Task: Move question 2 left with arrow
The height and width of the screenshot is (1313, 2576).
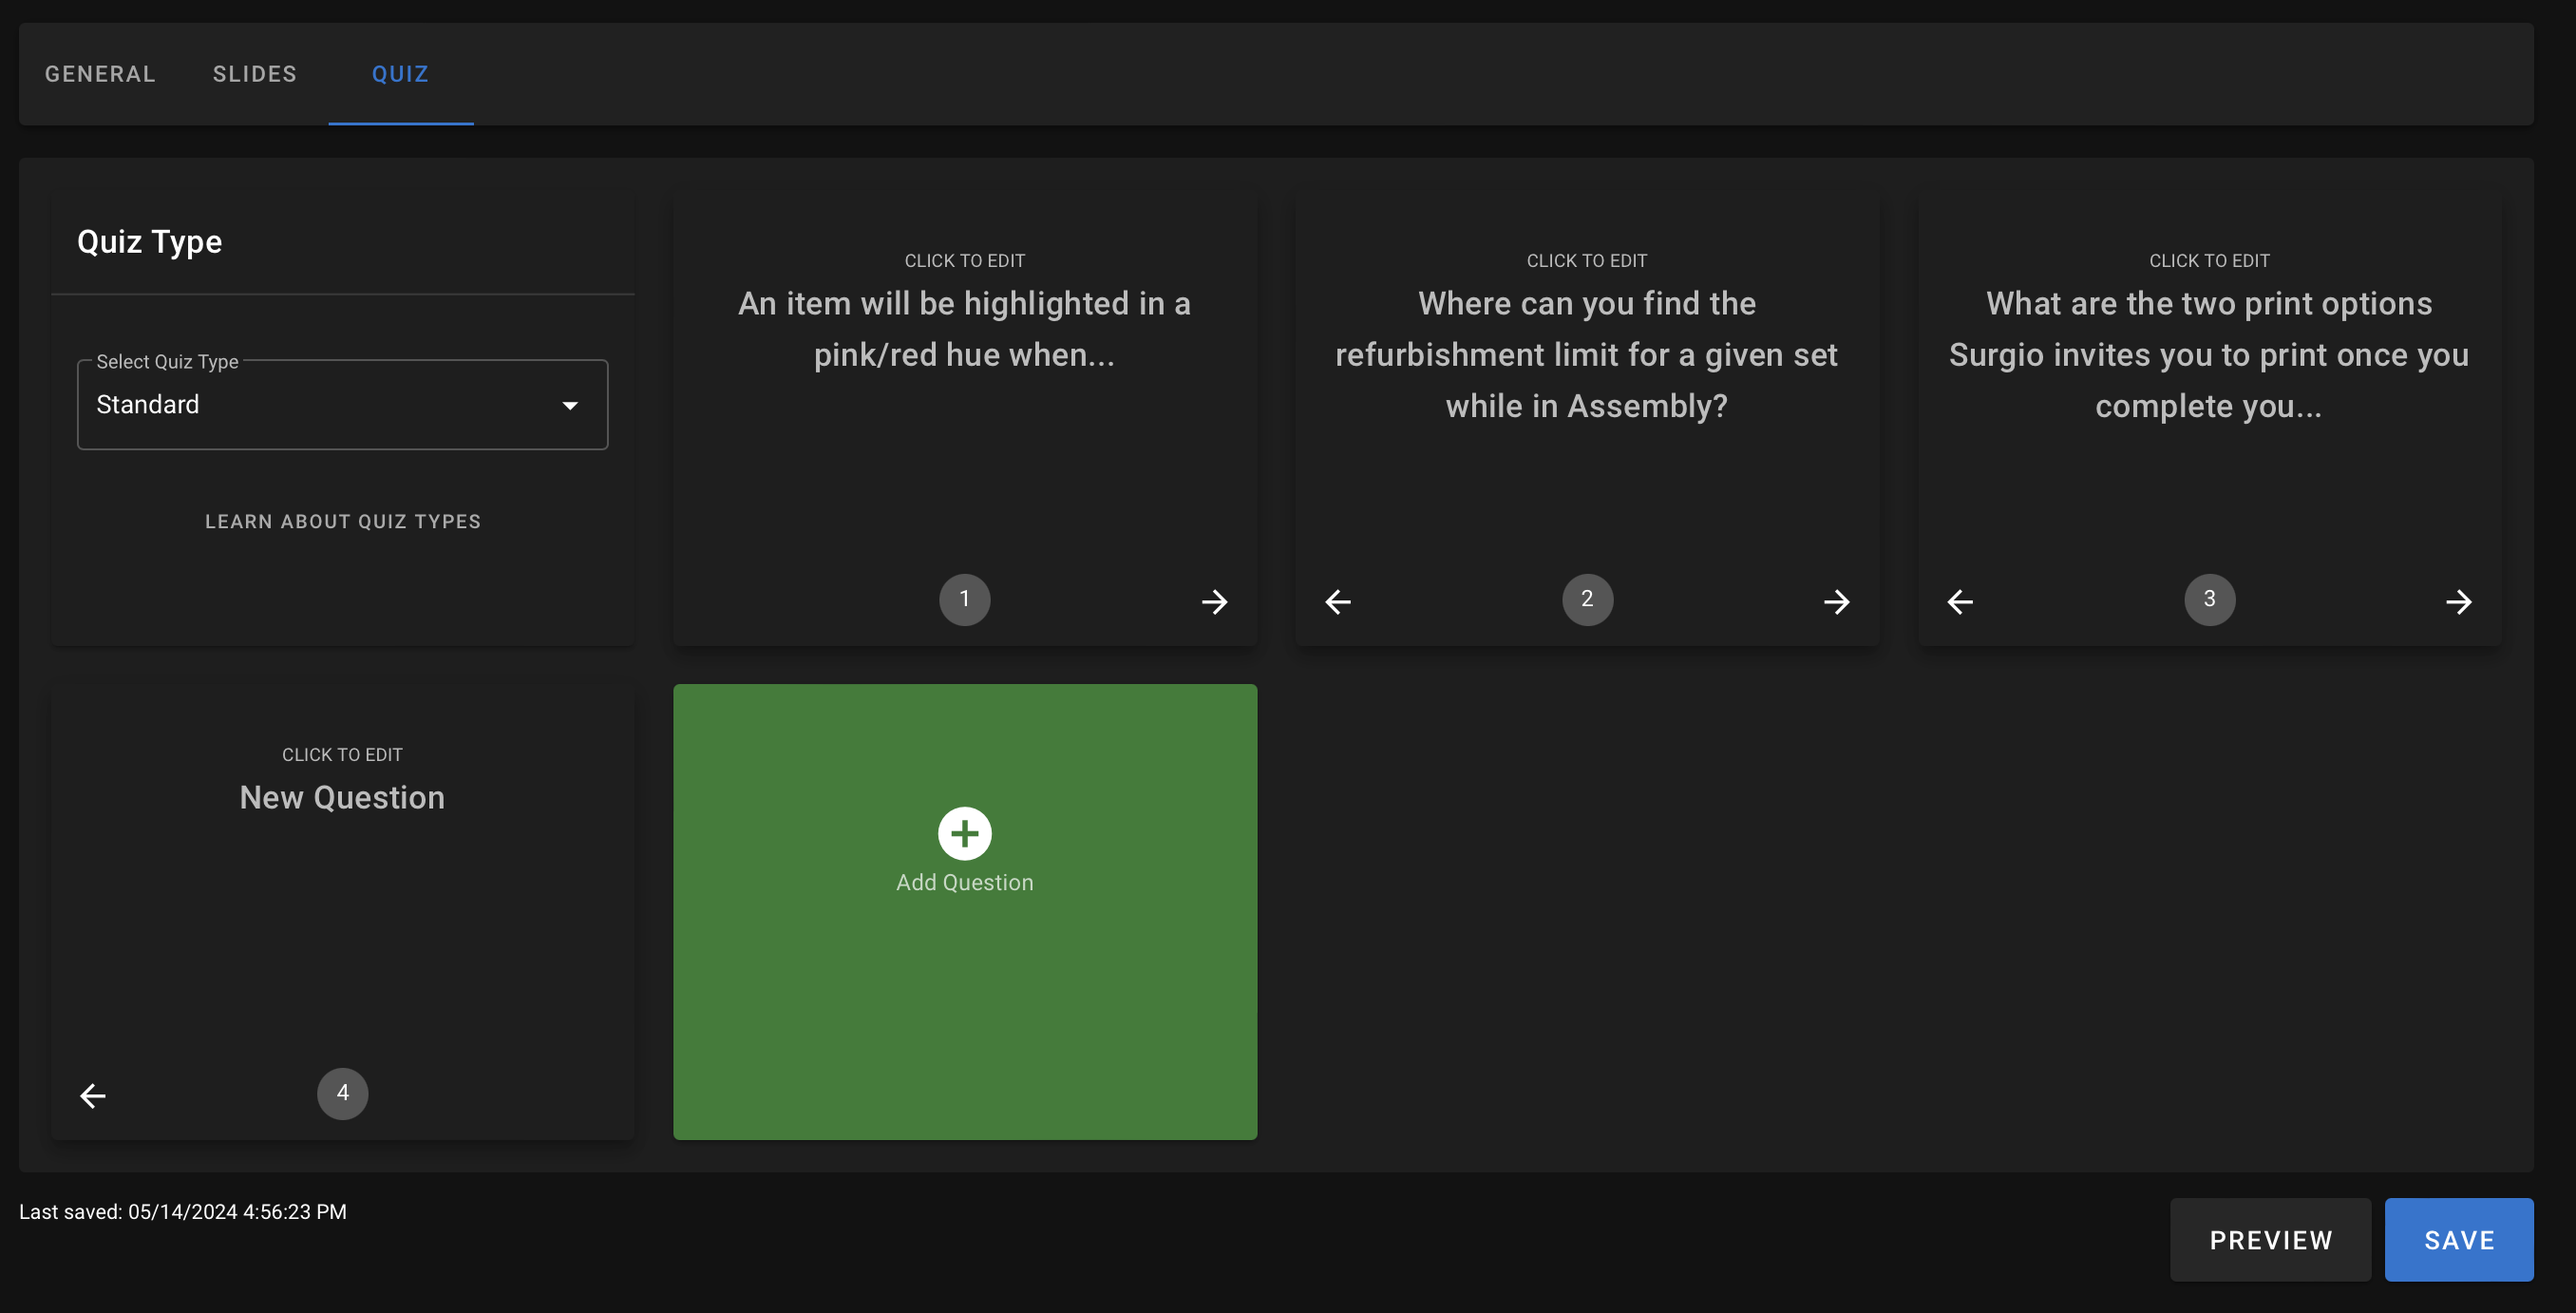Action: pyautogui.click(x=1338, y=601)
